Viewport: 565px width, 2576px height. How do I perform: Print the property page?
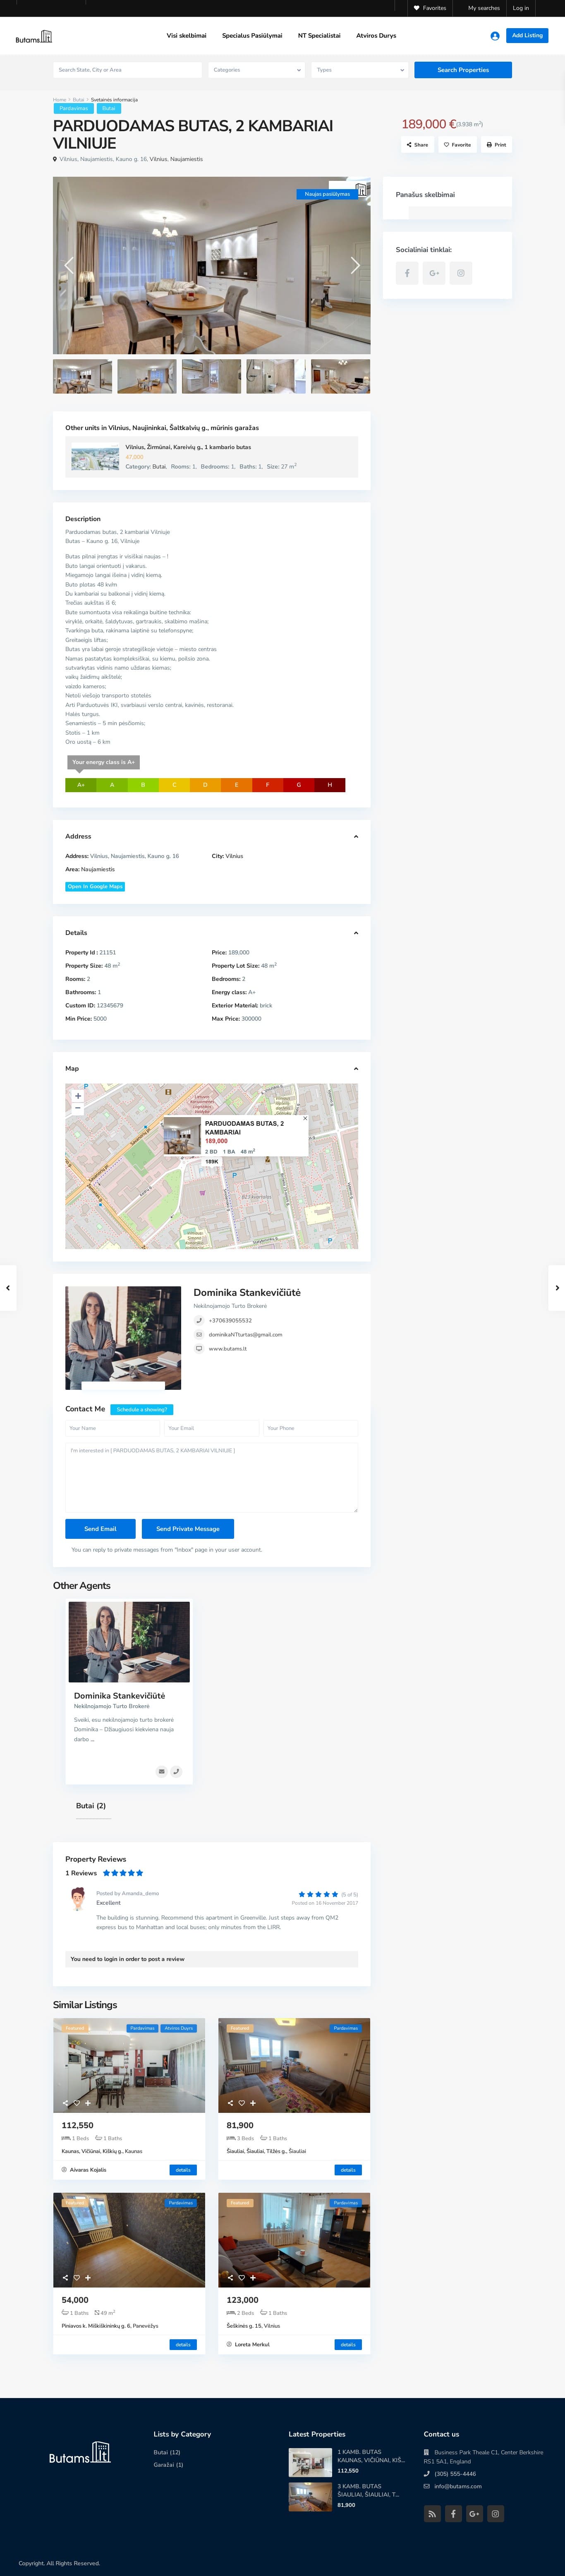[496, 144]
